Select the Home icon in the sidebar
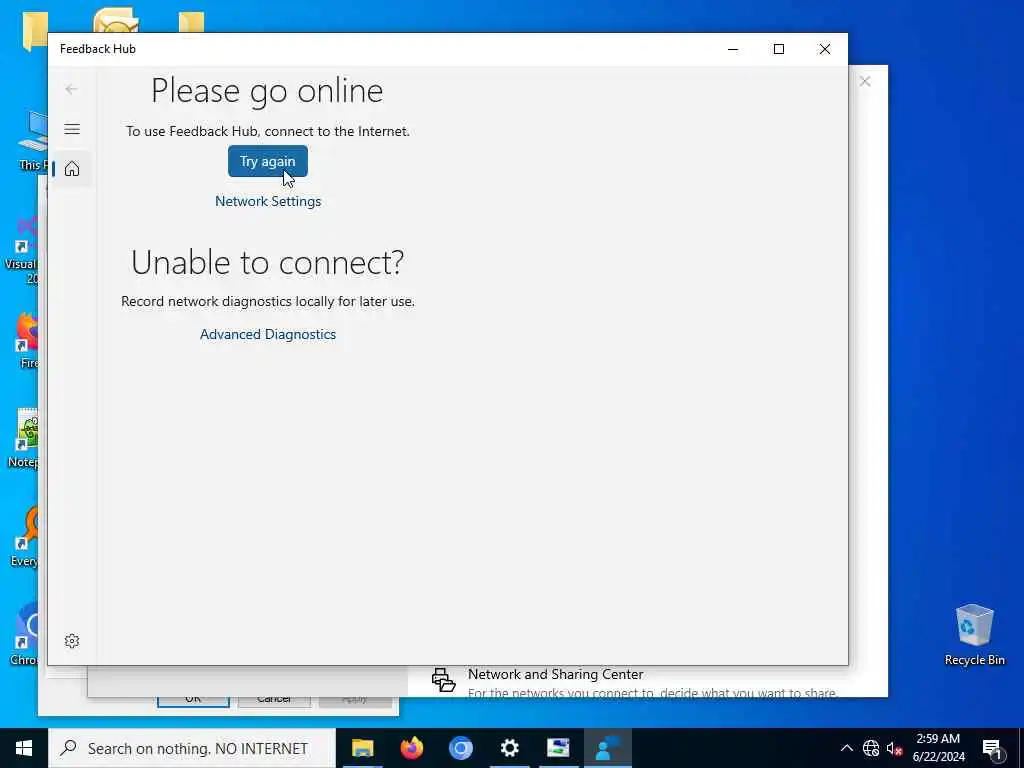Screen dimensions: 1024x768 pyautogui.click(x=72, y=168)
